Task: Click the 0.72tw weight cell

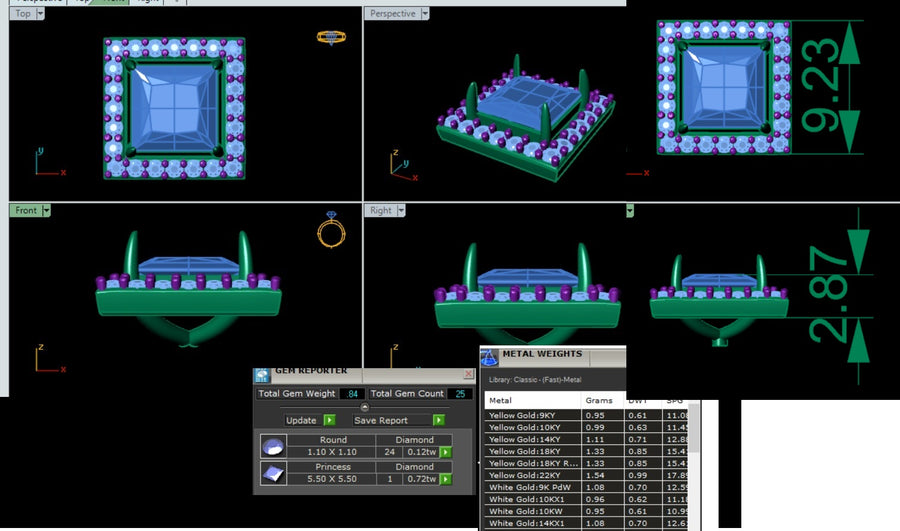Action: (x=422, y=479)
